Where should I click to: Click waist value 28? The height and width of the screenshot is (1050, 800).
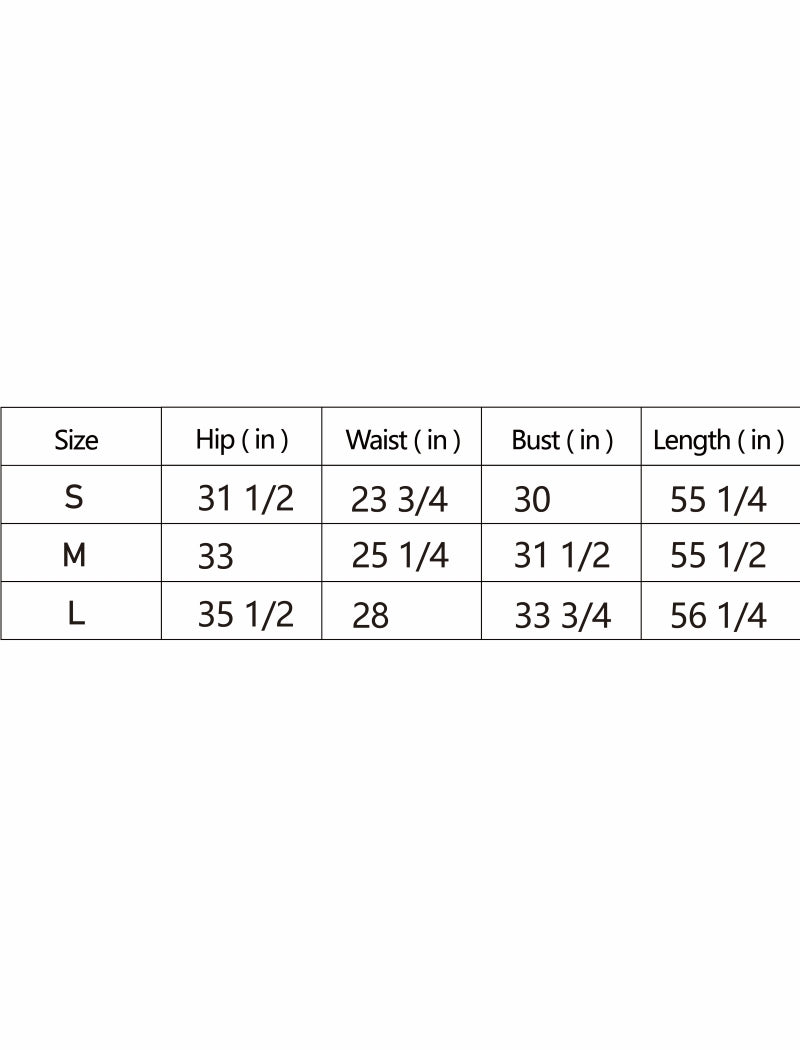(370, 615)
